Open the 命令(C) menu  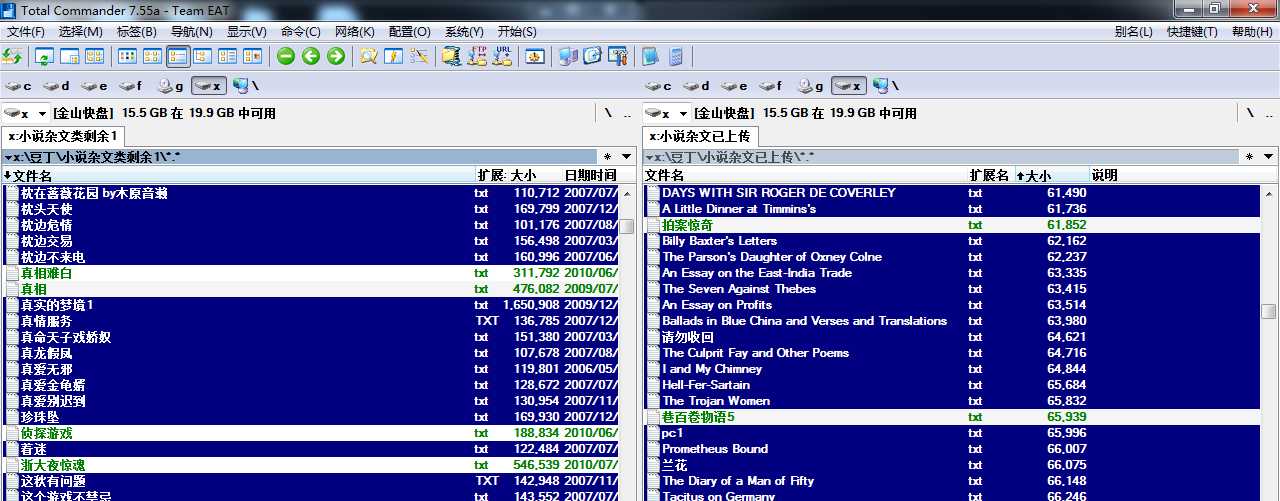pos(301,32)
